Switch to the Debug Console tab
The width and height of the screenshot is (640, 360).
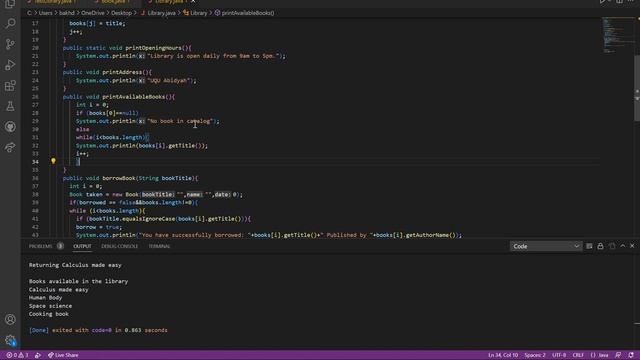click(120, 246)
